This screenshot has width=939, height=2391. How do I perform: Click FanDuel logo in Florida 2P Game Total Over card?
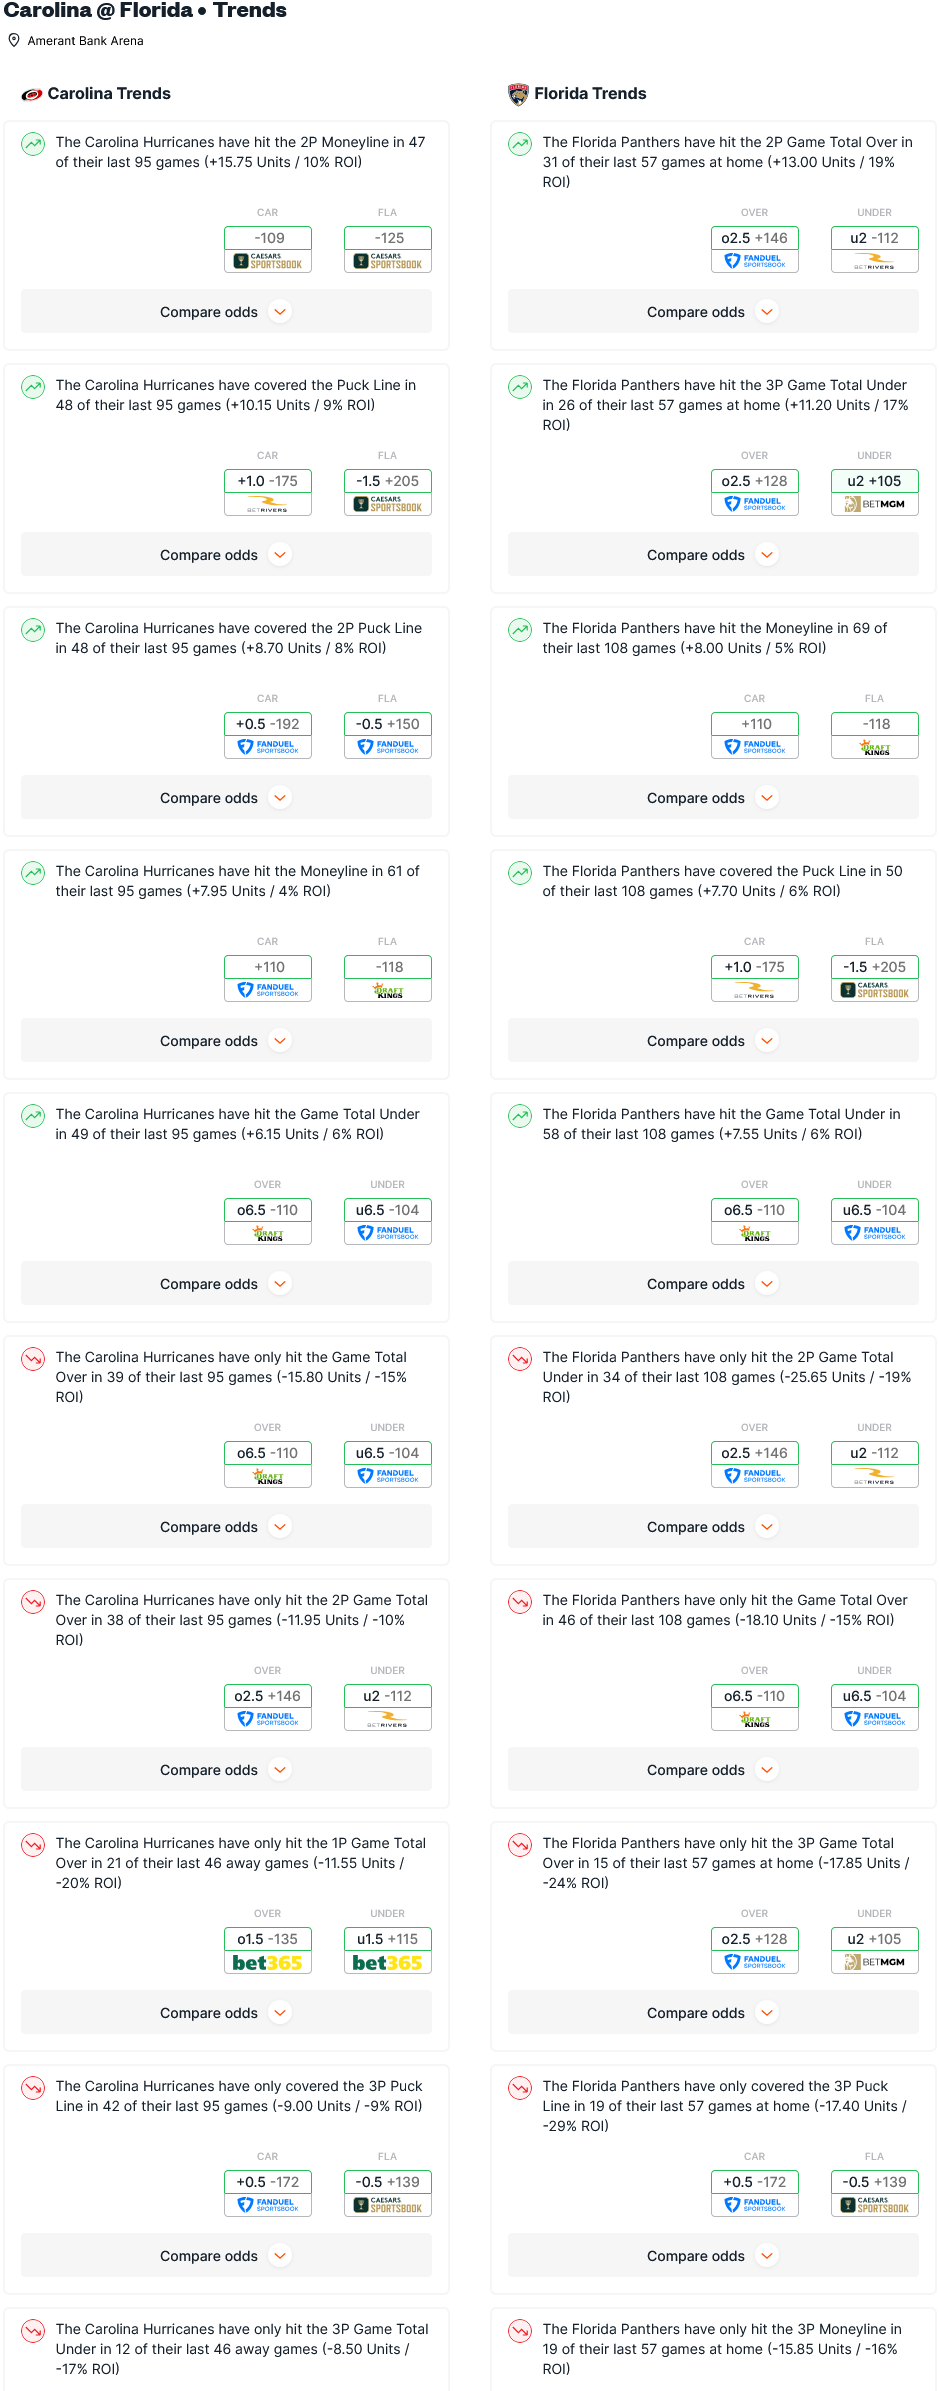[754, 262]
